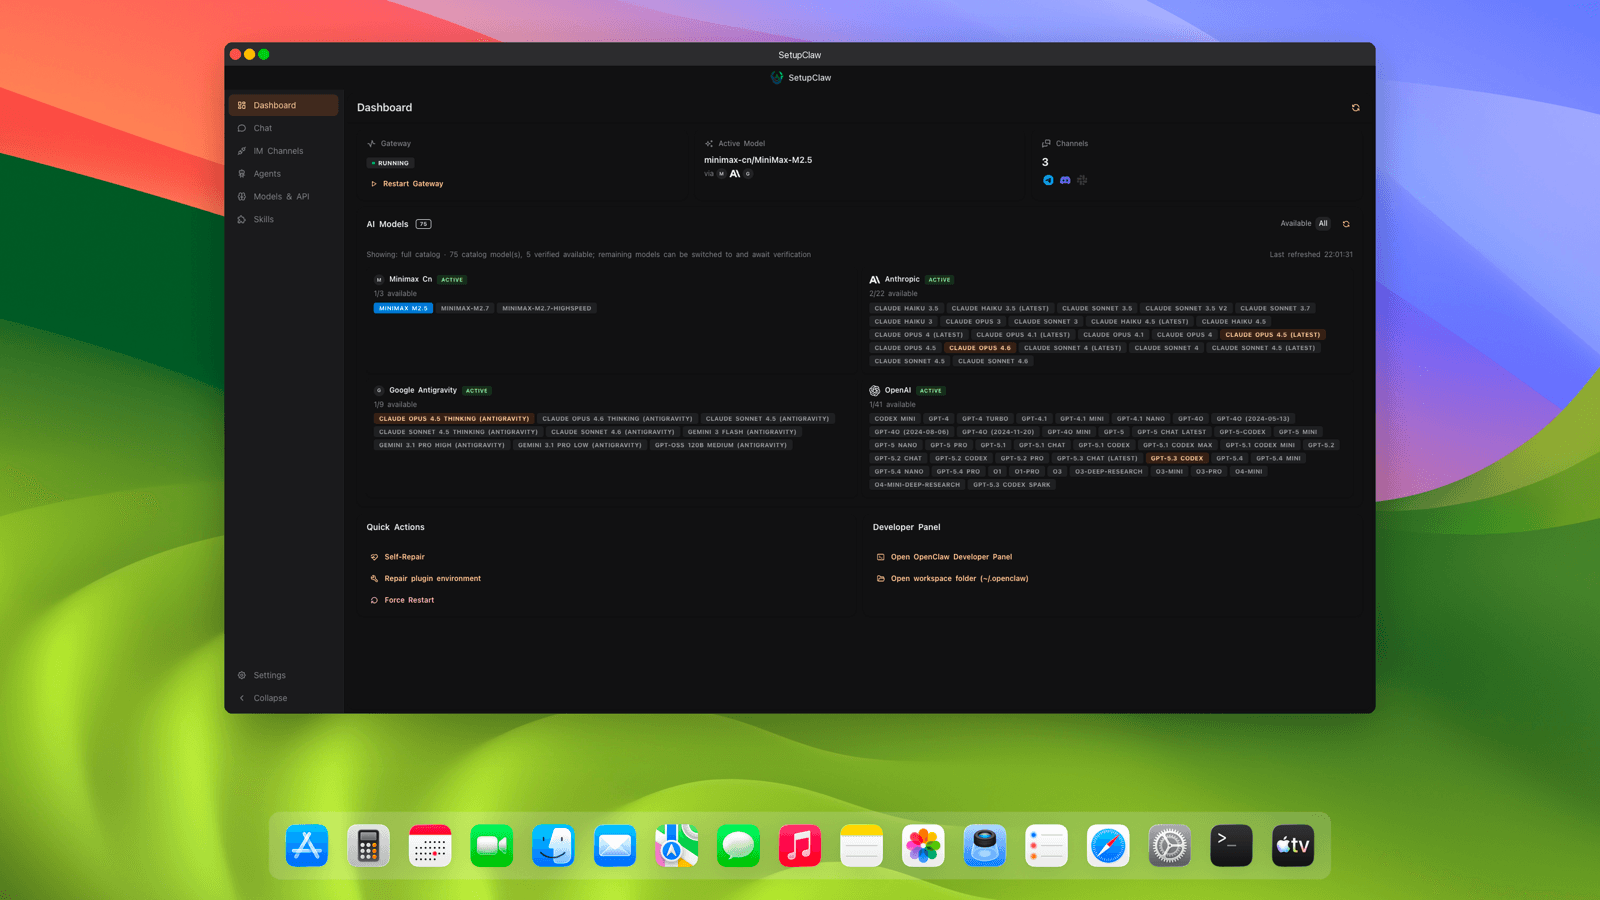This screenshot has height=900, width=1600.
Task: Click the Anthropic logo under Active Model
Action: click(x=735, y=174)
